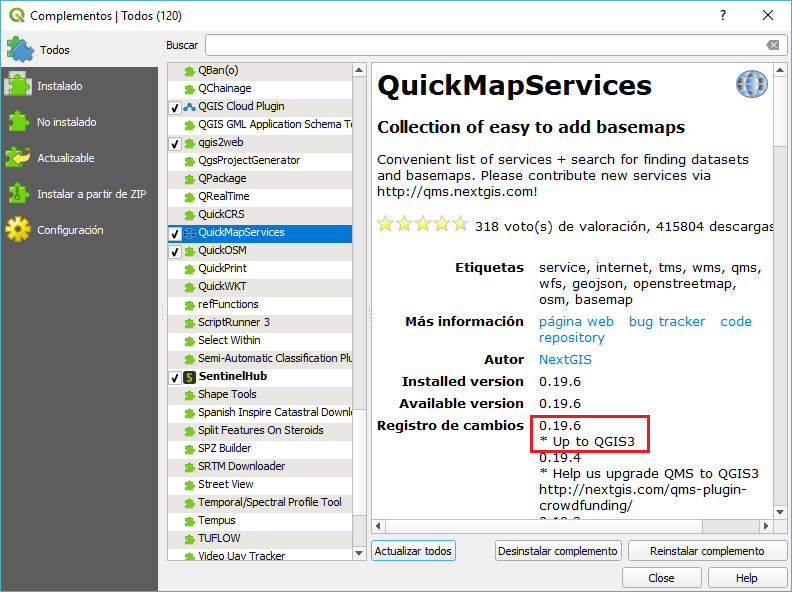Click the qgis2web plugin puzzle icon
The height and width of the screenshot is (592, 792).
(189, 143)
